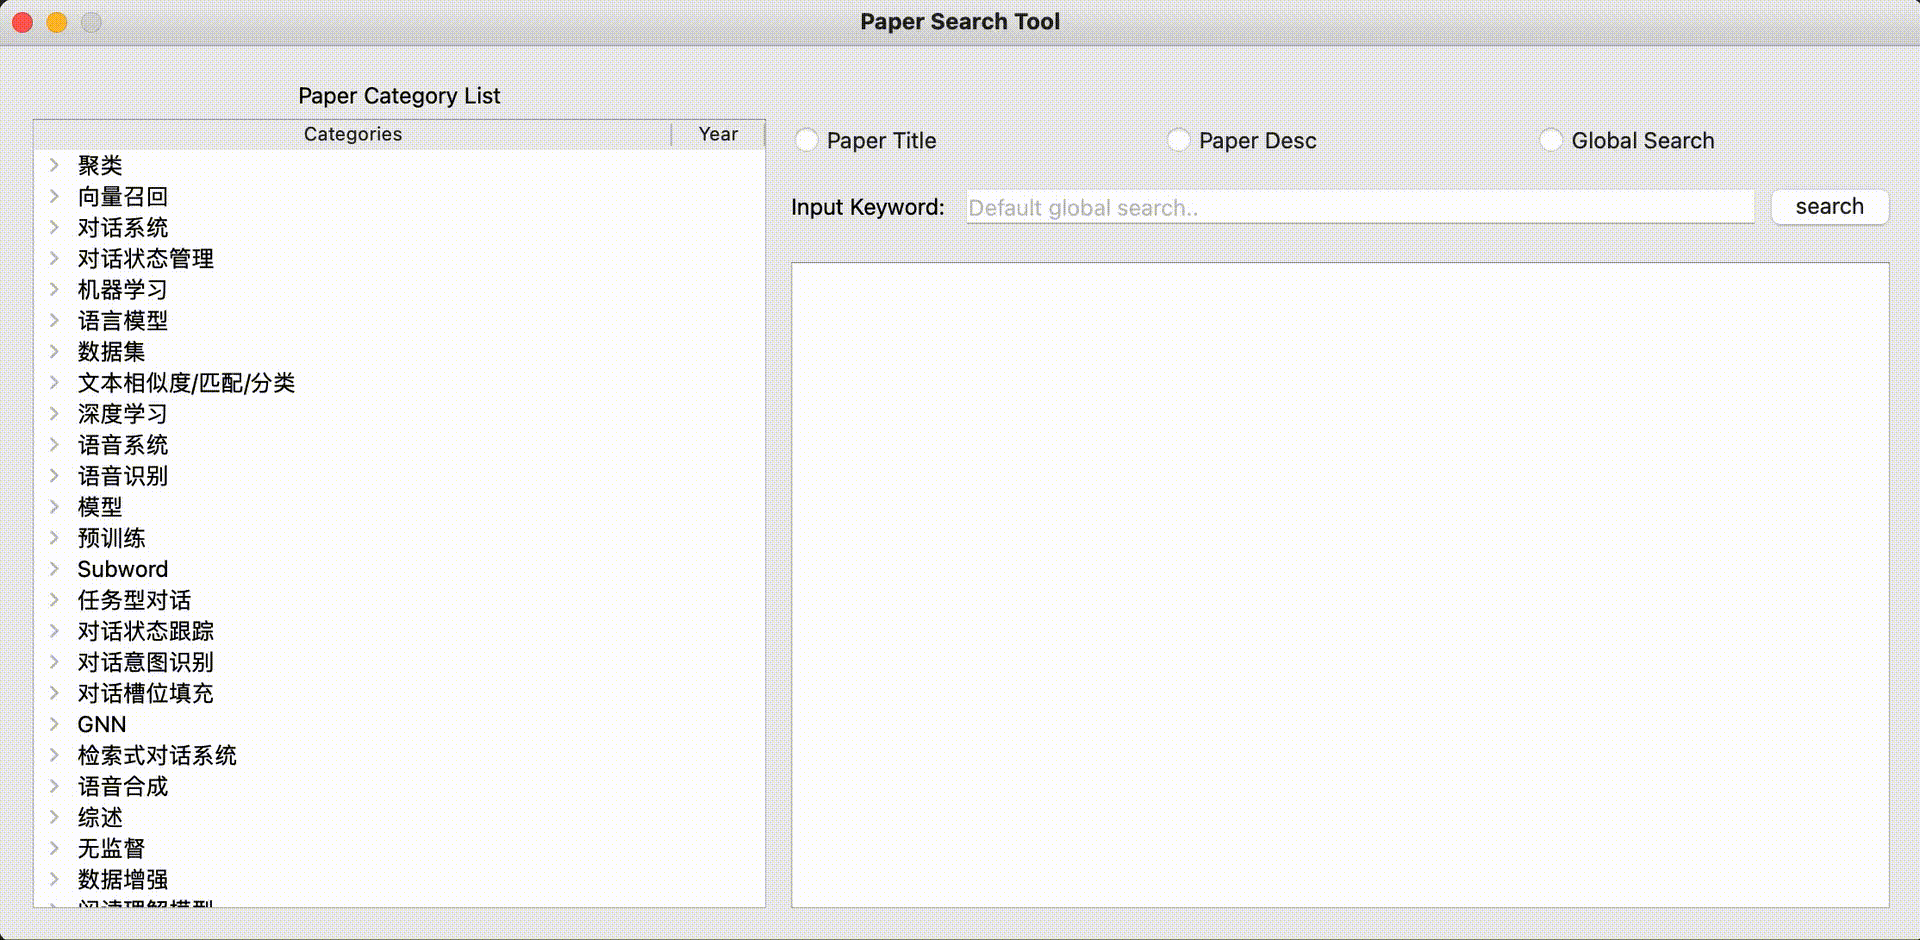Expand the 语音识别 tree node
Image resolution: width=1920 pixels, height=940 pixels.
coord(54,476)
